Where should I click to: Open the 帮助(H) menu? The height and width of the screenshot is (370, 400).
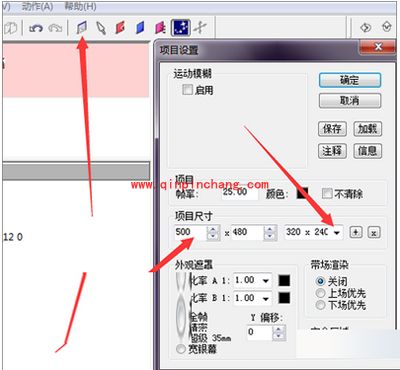point(80,6)
